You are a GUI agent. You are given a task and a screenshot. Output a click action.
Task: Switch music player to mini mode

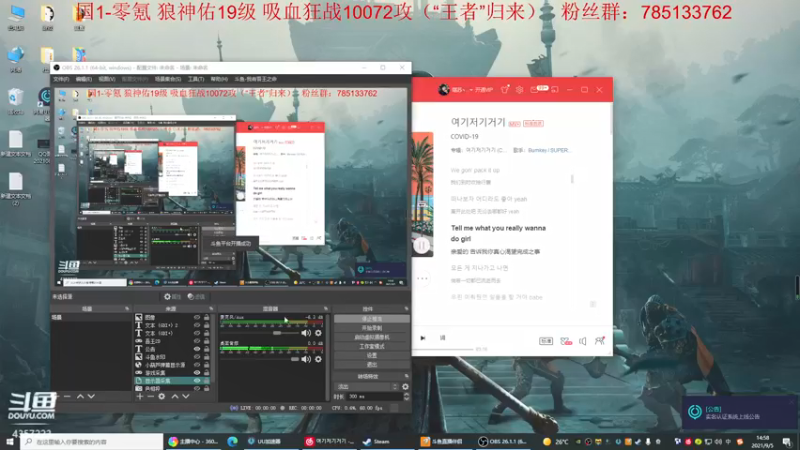(555, 90)
